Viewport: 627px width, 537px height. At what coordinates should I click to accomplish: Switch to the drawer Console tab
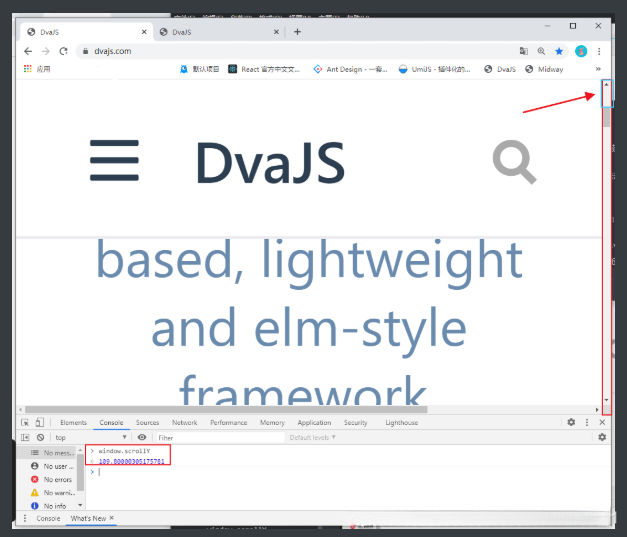48,518
